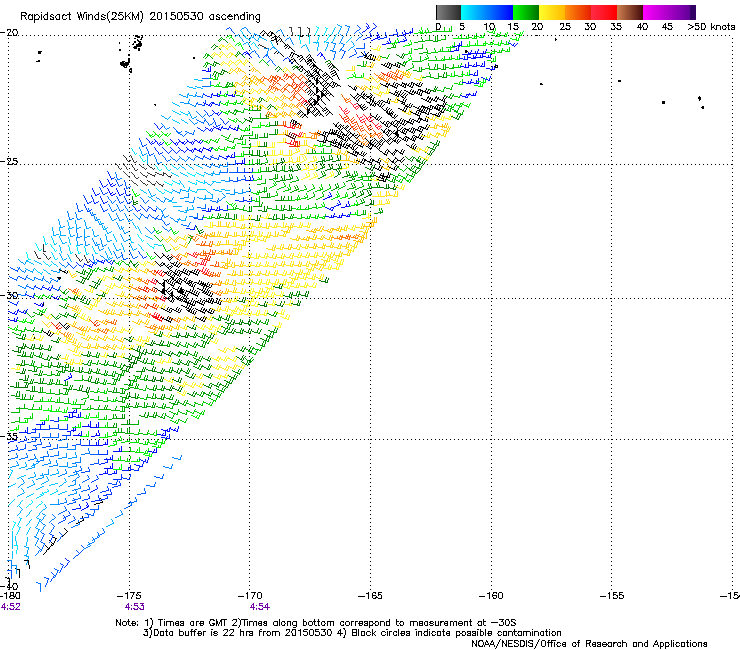Click the legend number '40' label
This screenshot has width=740, height=650.
tap(642, 27)
